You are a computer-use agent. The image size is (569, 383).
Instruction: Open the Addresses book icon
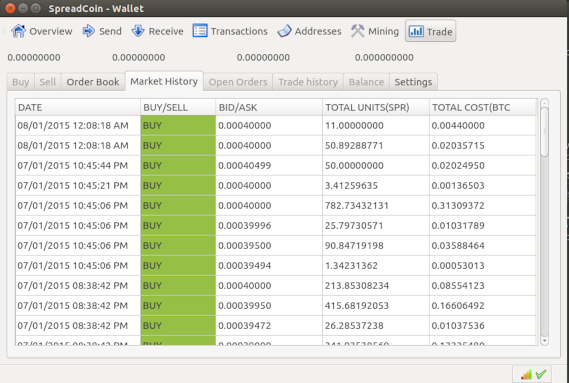pos(284,31)
